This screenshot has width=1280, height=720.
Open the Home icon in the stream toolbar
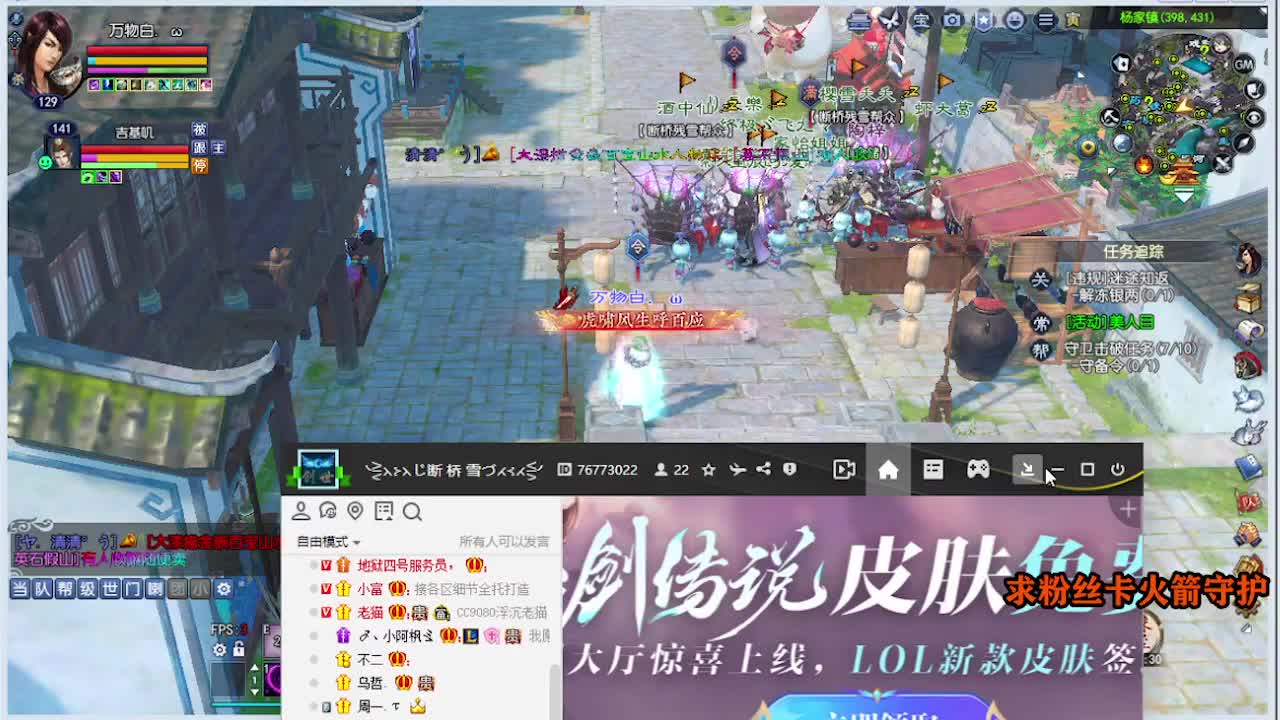coord(890,470)
